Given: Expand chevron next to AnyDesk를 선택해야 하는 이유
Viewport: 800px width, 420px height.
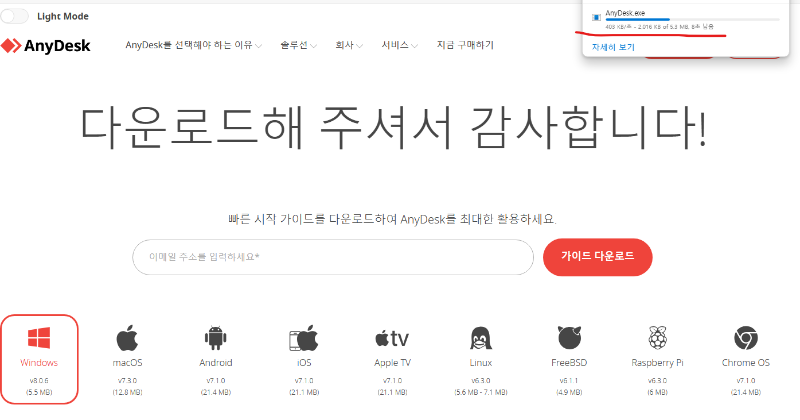Looking at the screenshot, I should (x=259, y=46).
